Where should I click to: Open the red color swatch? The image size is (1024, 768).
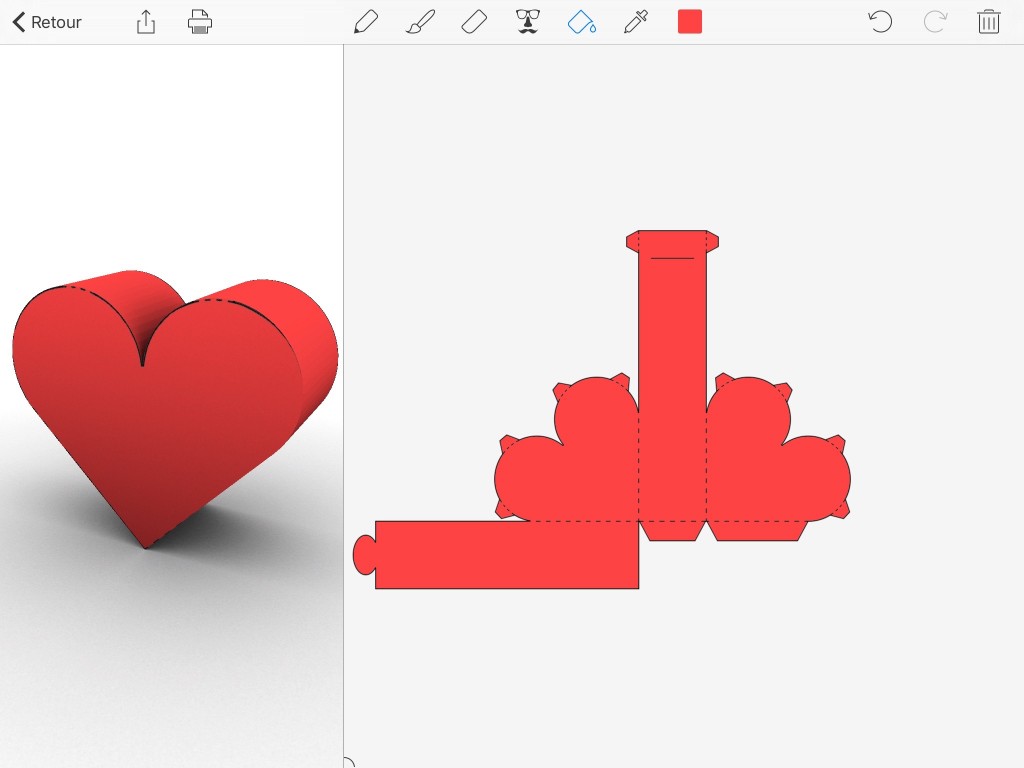(x=690, y=22)
